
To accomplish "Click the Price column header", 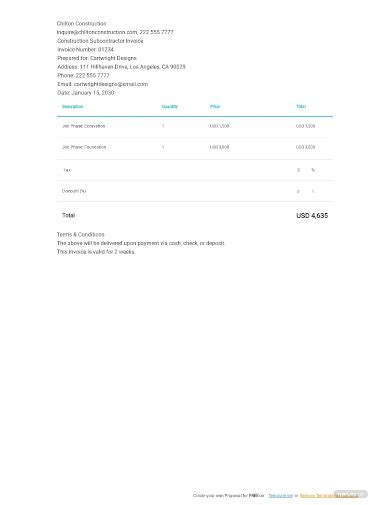I will click(x=215, y=107).
